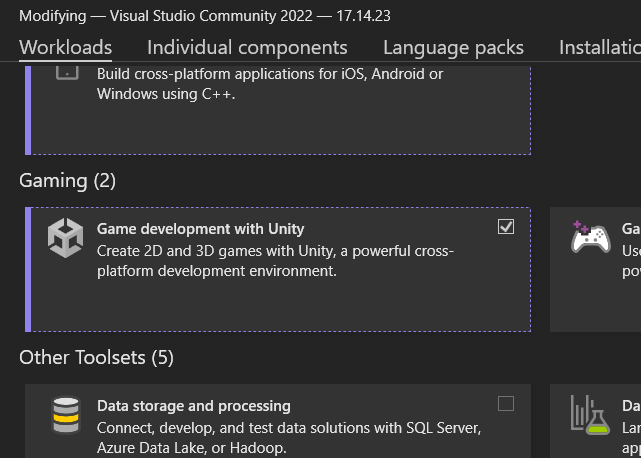Click the Other Toolsets (5) heading
Screen dimensions: 641x458
[x=96, y=357]
